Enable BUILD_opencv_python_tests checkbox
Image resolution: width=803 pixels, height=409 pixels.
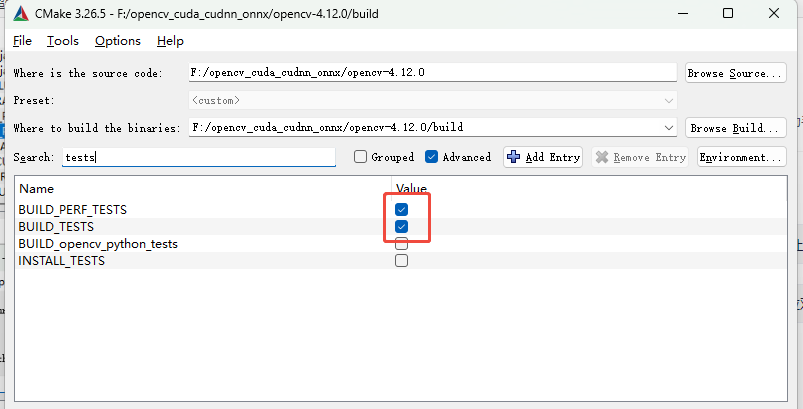coord(401,244)
